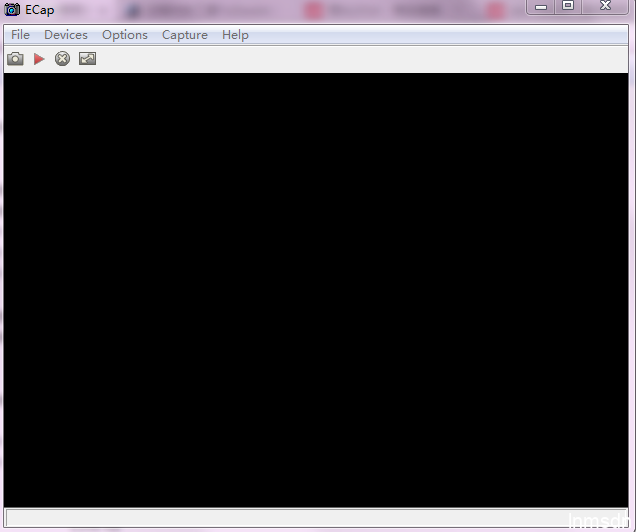Minimize the ECap window
This screenshot has height=532, width=636.
[541, 6]
